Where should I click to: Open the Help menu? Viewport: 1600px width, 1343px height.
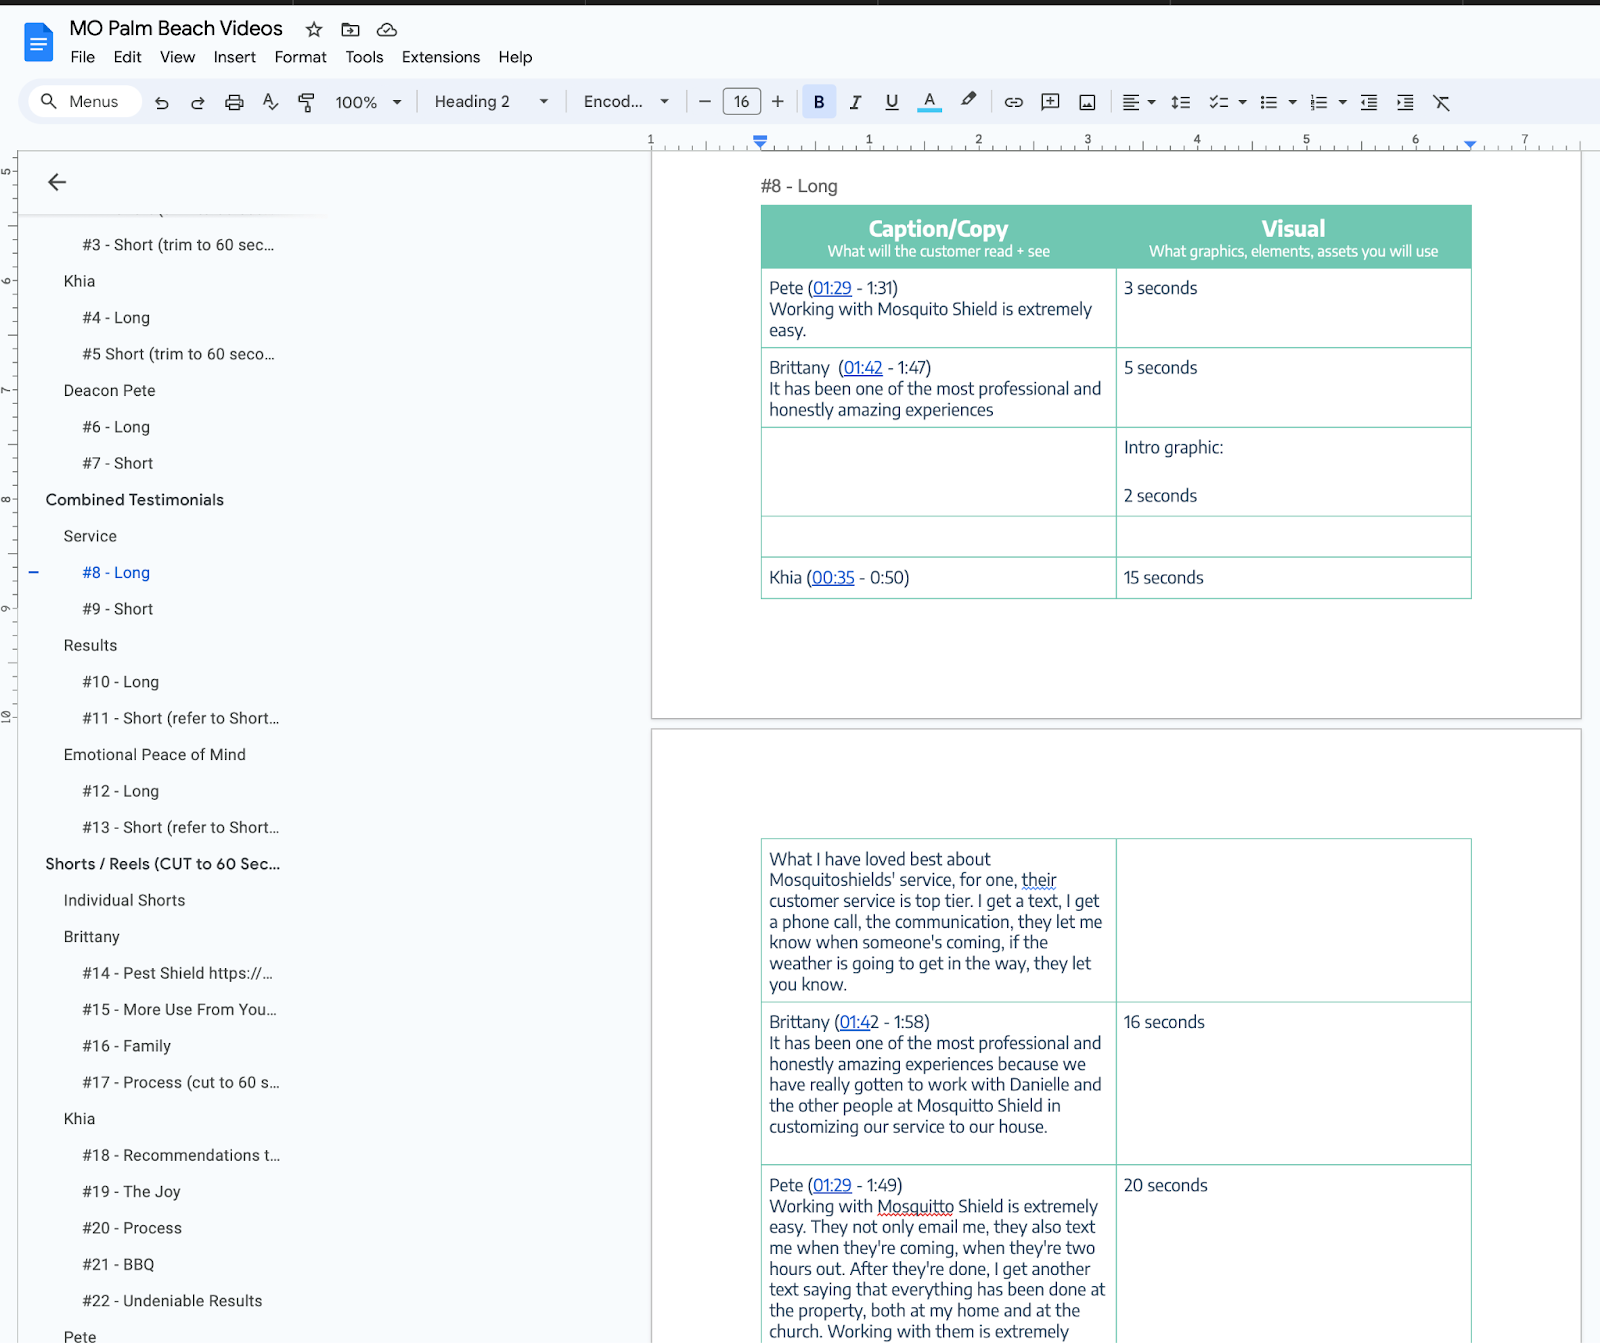[x=515, y=57]
